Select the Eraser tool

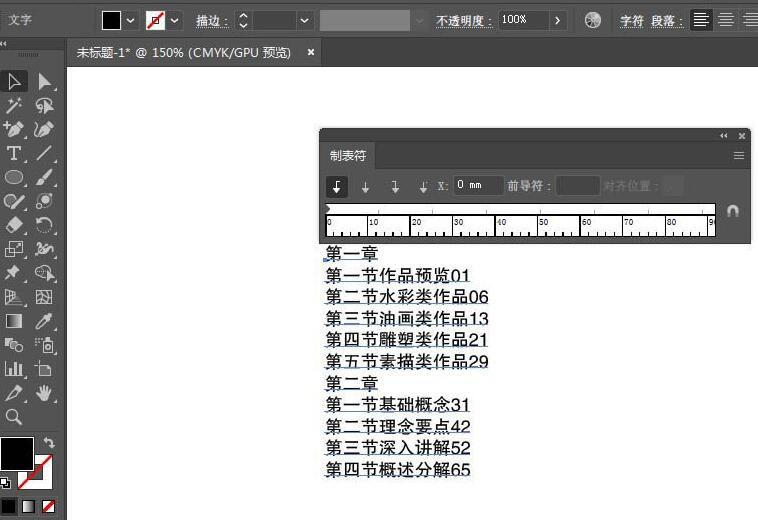click(14, 225)
